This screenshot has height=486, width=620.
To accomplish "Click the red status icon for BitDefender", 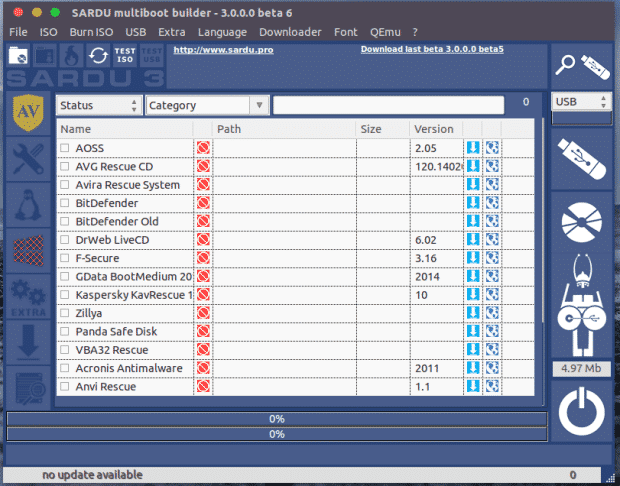I will [203, 203].
